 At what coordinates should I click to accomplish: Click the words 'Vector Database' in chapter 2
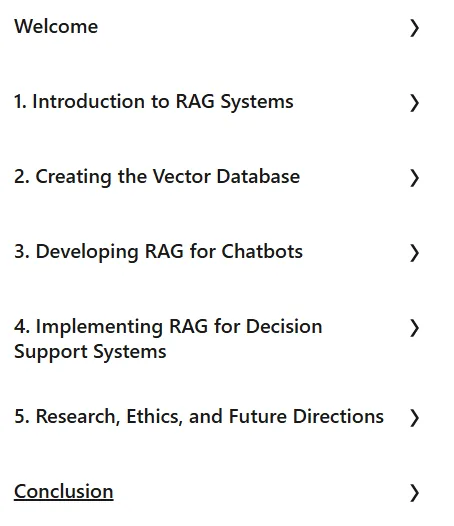point(226,176)
